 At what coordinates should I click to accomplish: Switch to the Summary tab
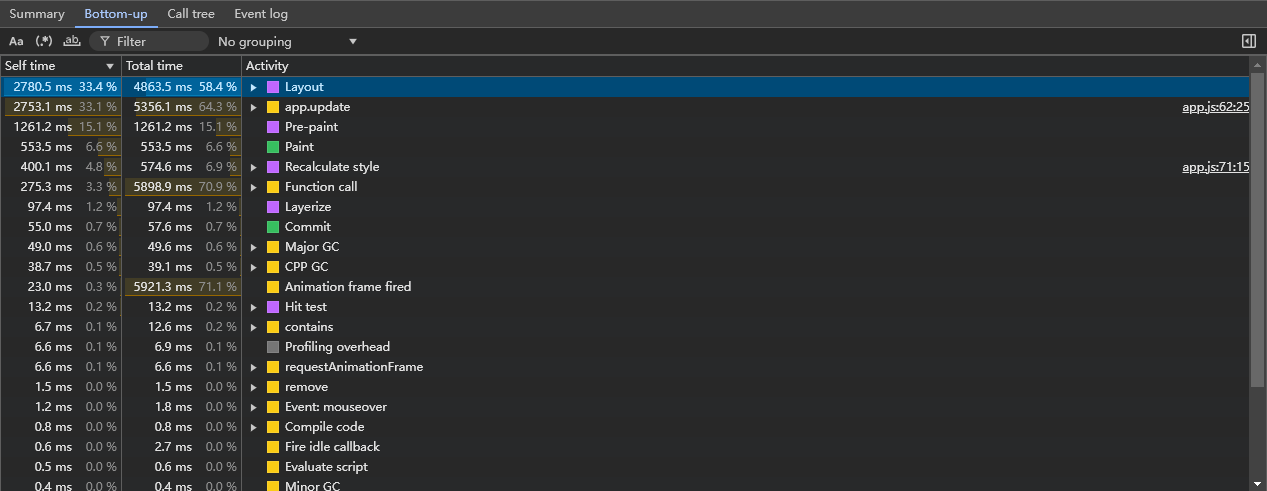(x=37, y=14)
